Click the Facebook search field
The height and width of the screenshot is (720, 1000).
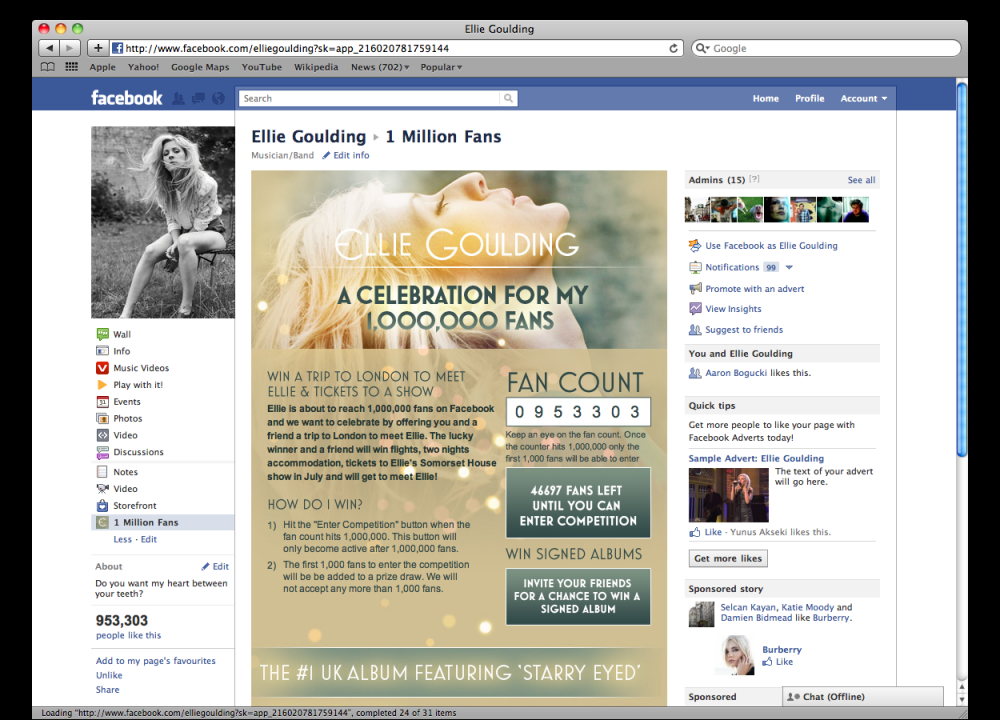coord(369,98)
